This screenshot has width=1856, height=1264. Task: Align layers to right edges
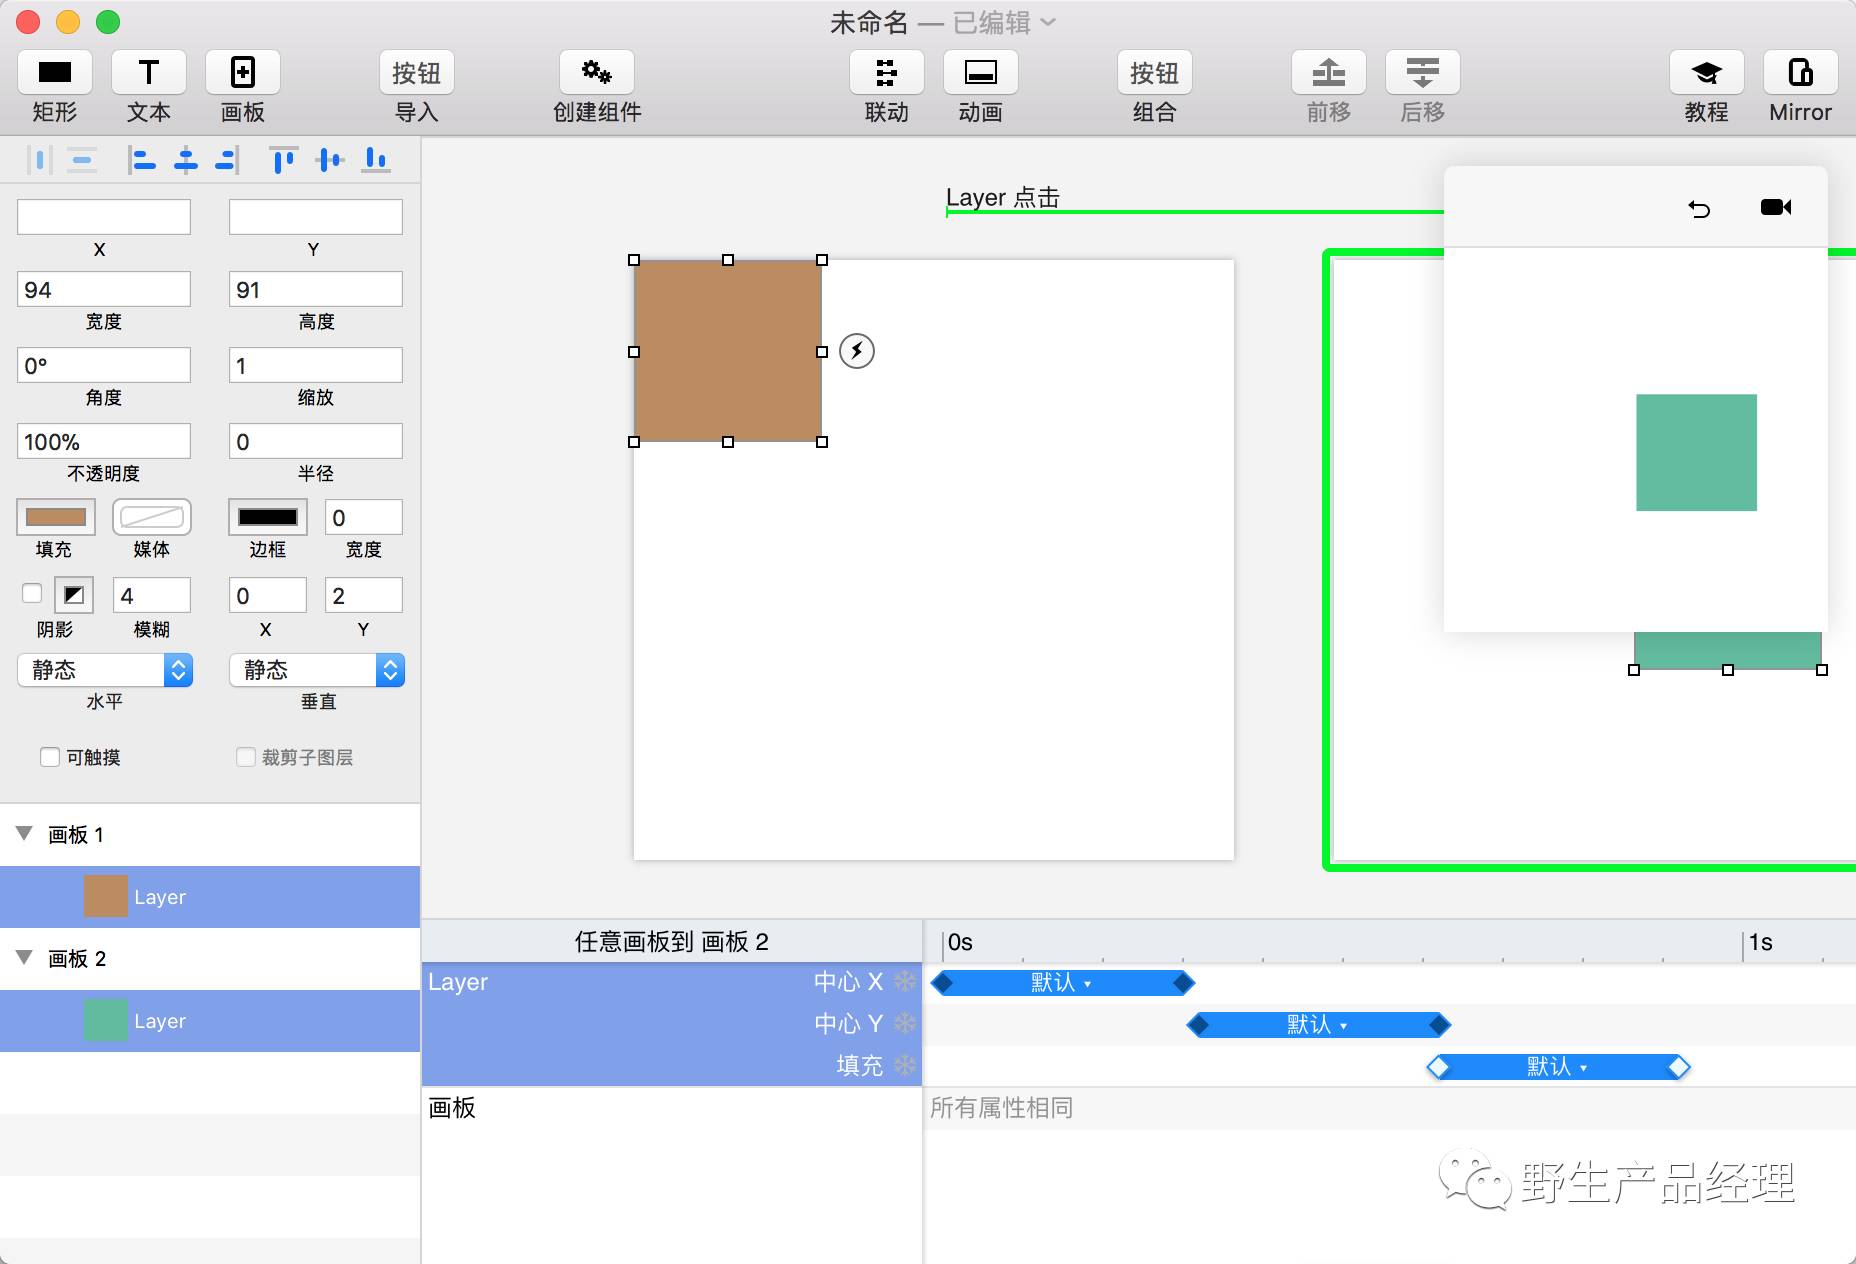click(228, 159)
